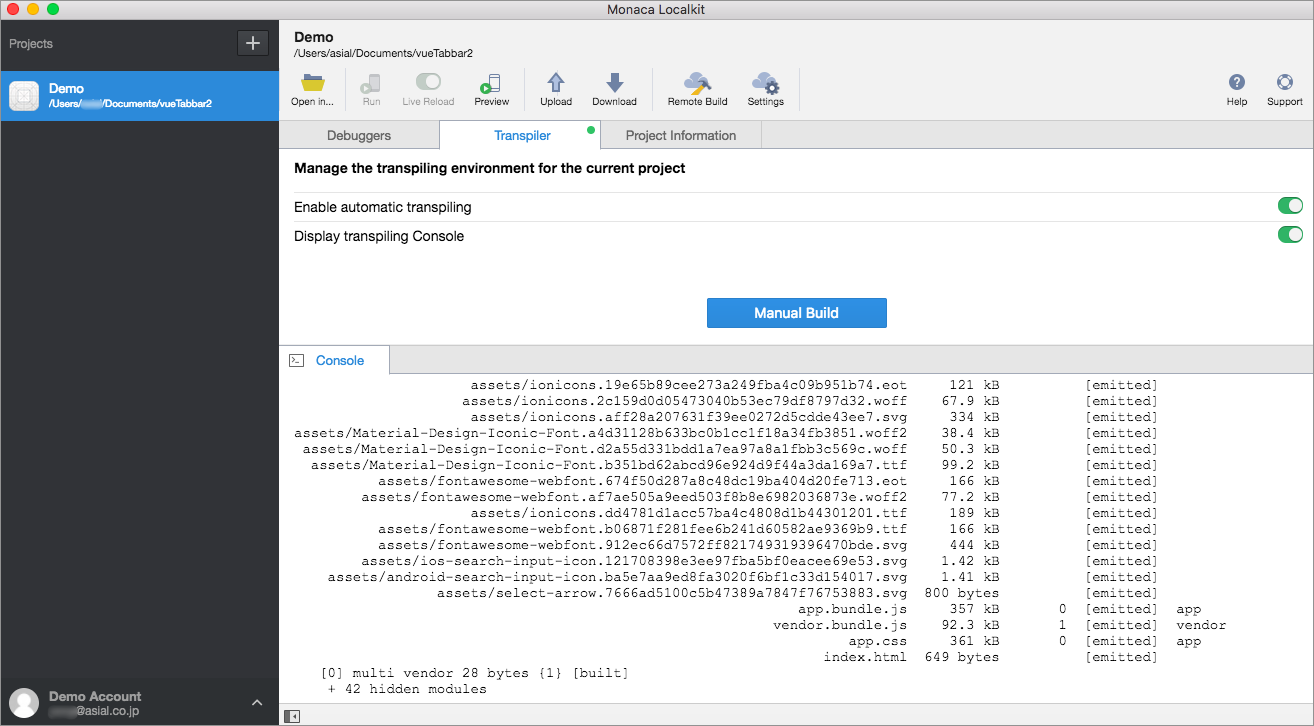Click the Projects sidebar heading
The image size is (1314, 726).
[x=31, y=44]
